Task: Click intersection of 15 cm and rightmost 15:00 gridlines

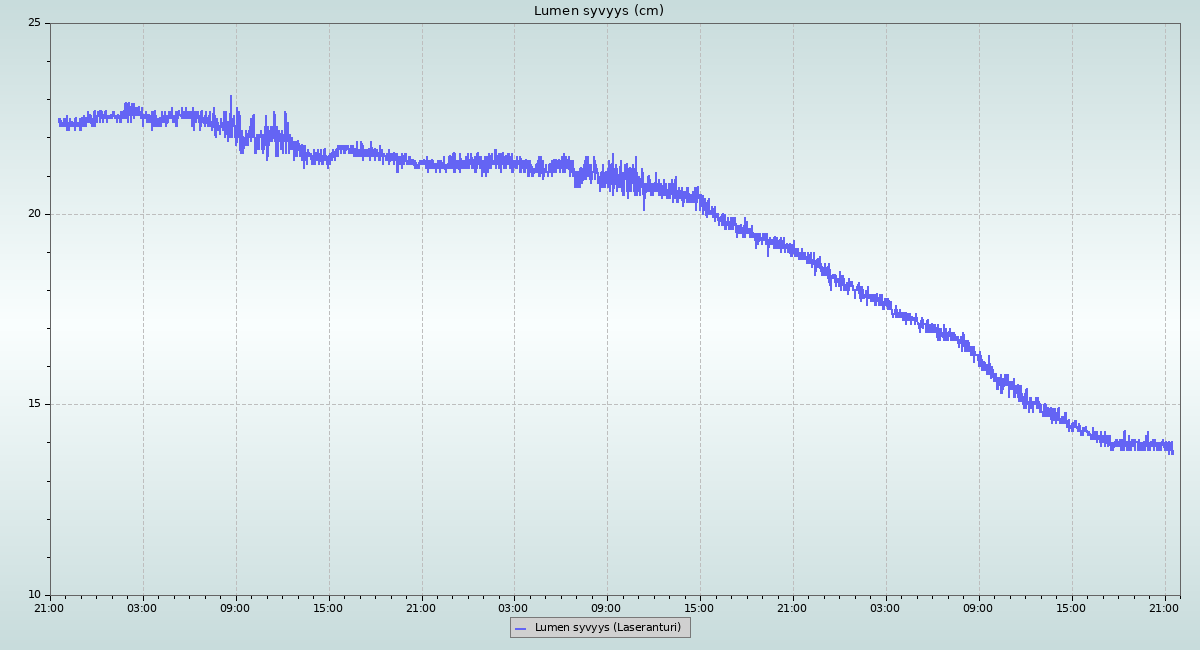Action: point(1072,404)
